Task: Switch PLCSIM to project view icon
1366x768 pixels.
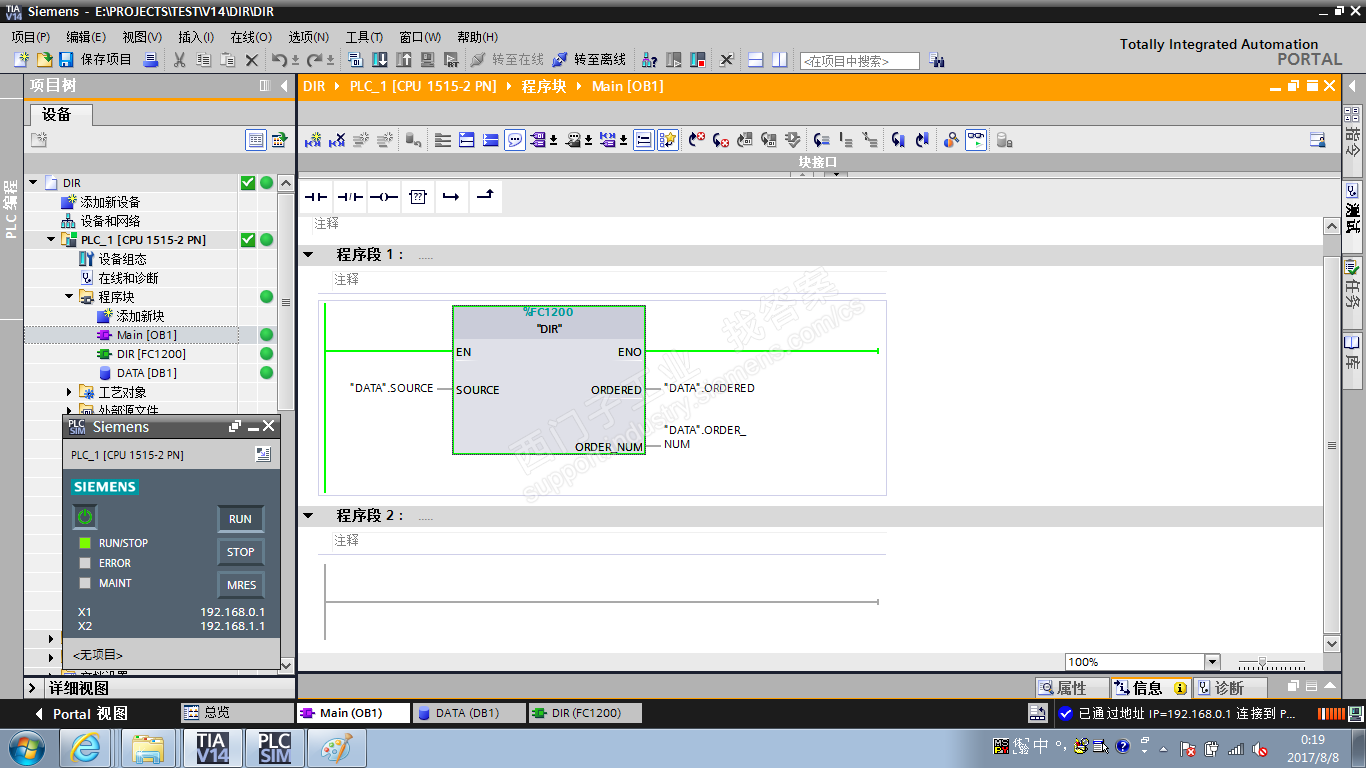Action: tap(262, 454)
